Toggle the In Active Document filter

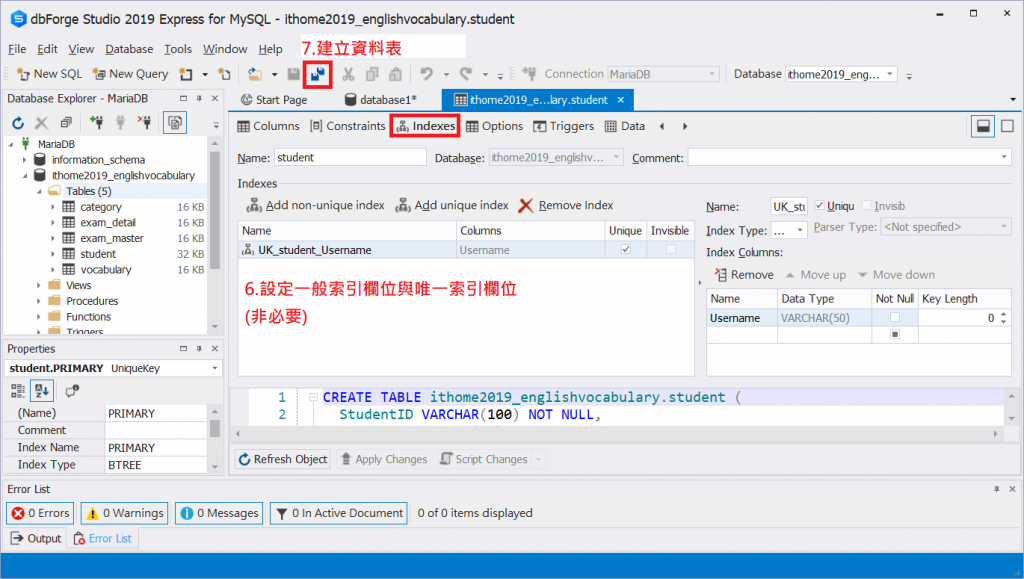tap(338, 513)
